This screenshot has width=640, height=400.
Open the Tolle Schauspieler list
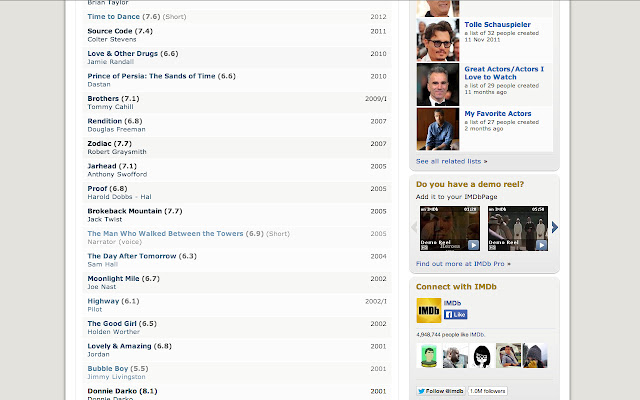pos(498,24)
